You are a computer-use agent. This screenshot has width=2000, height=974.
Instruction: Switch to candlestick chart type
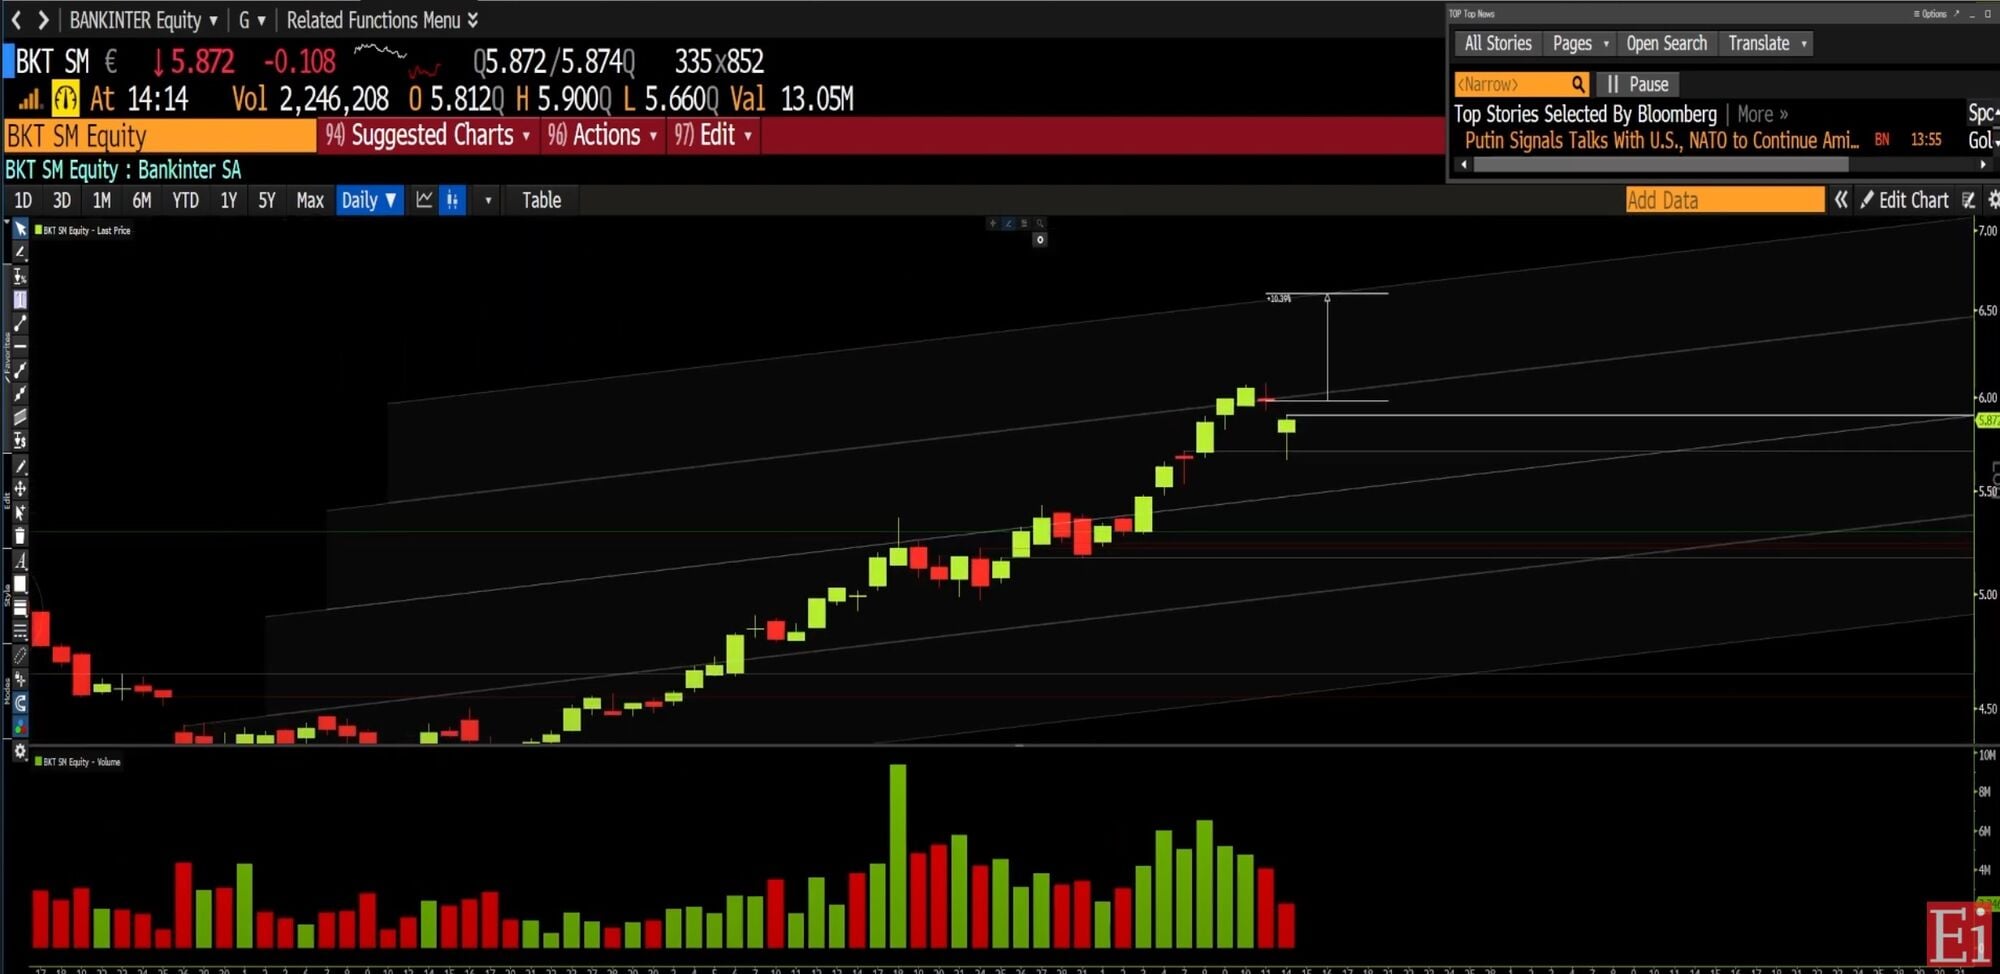pyautogui.click(x=453, y=200)
